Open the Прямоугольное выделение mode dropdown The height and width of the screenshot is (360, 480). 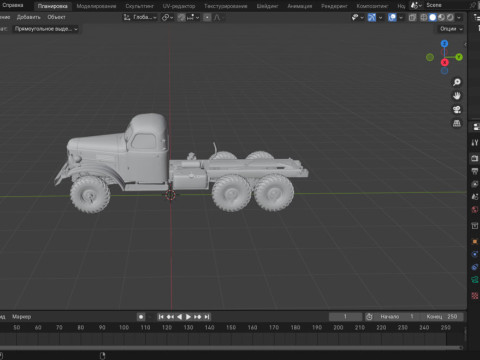click(46, 29)
